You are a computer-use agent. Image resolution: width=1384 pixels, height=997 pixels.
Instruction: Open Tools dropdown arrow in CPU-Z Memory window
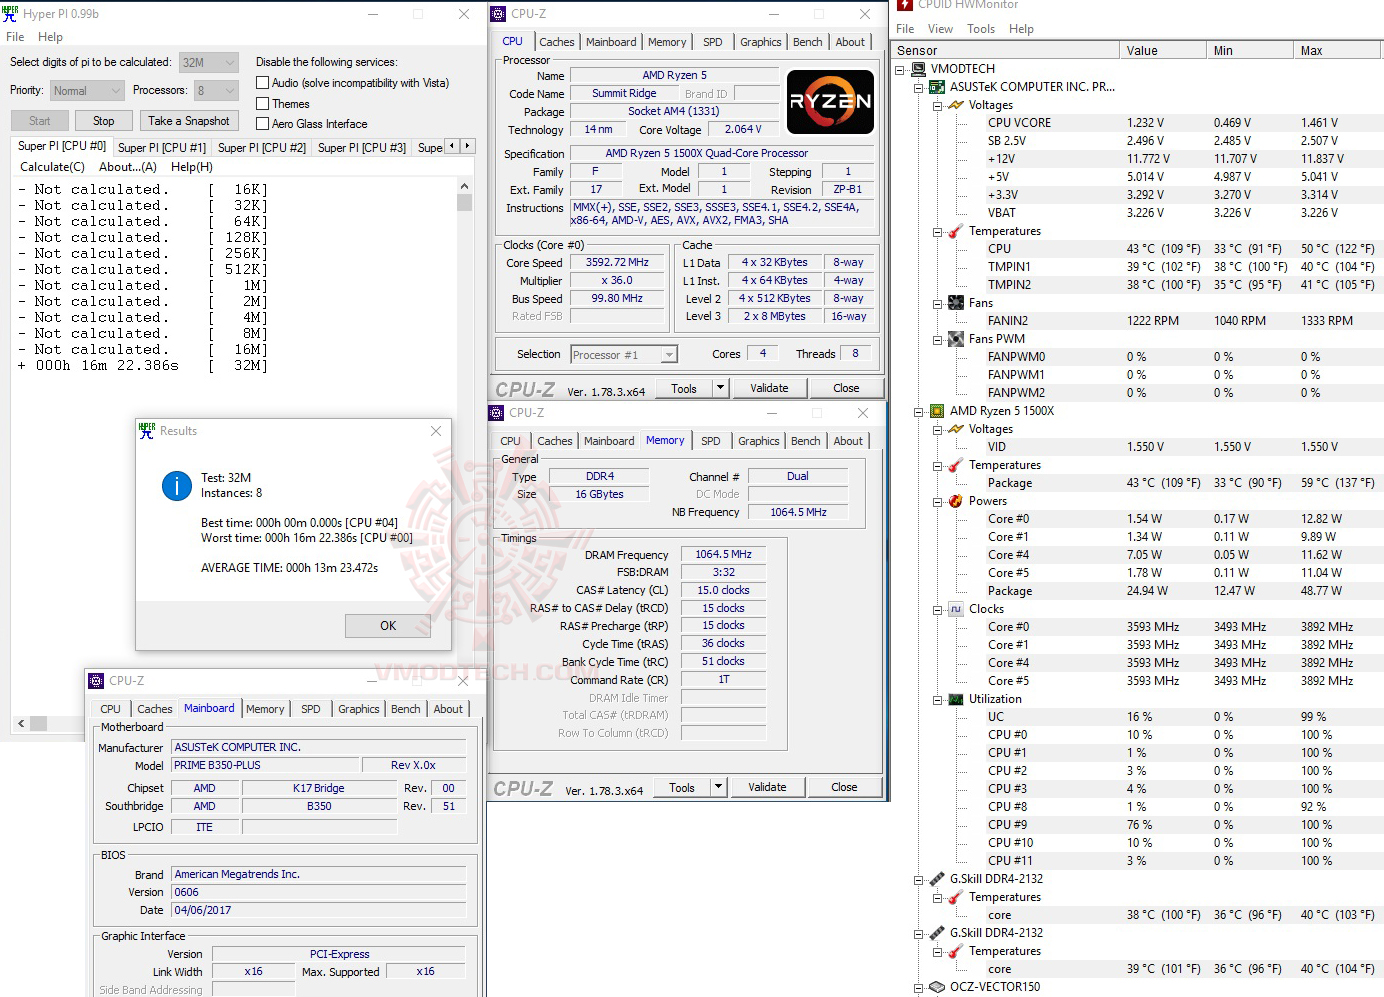[717, 787]
